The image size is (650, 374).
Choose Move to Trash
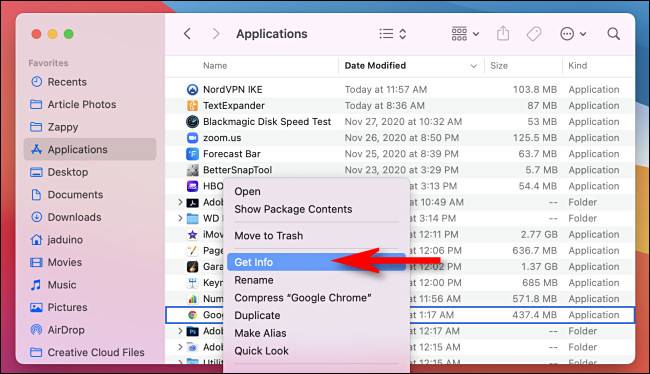coord(316,236)
